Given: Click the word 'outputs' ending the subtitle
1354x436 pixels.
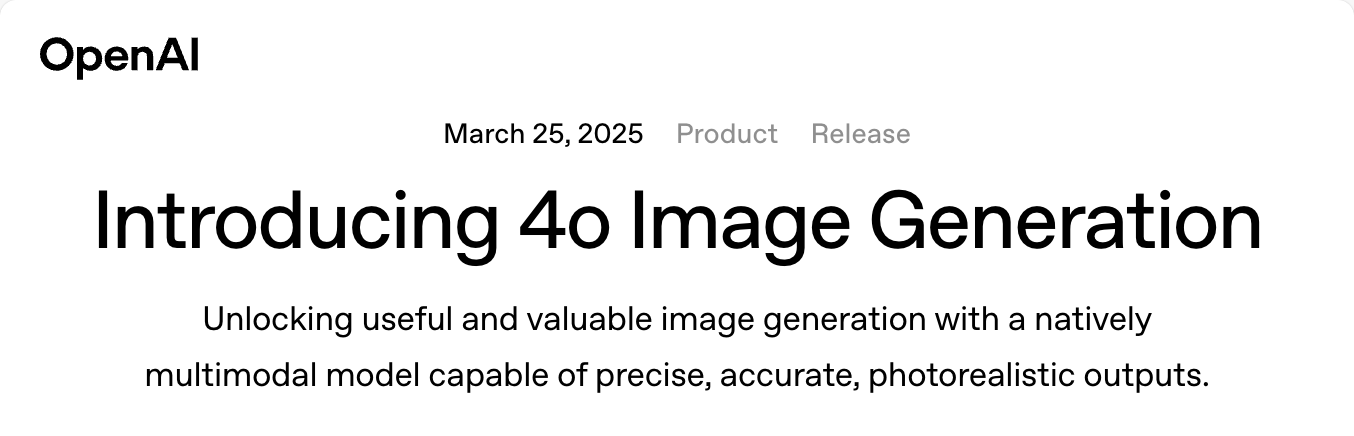Looking at the screenshot, I should pyautogui.click(x=1142, y=378).
